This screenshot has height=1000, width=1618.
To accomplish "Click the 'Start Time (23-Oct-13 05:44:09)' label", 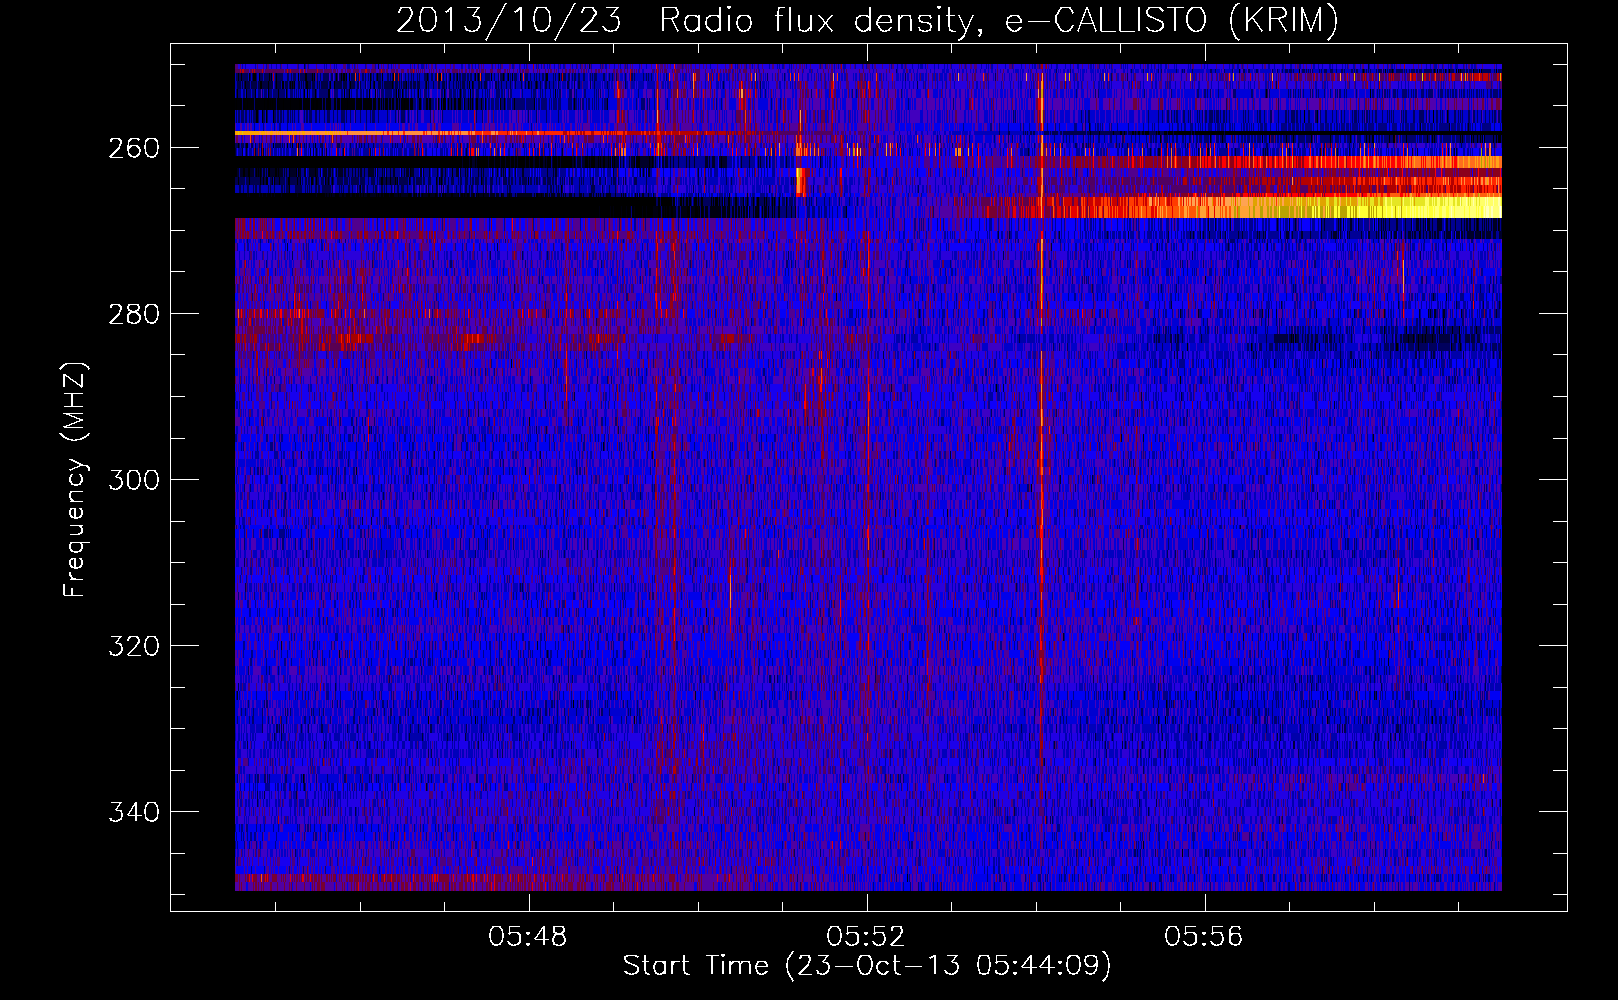I will point(867,965).
